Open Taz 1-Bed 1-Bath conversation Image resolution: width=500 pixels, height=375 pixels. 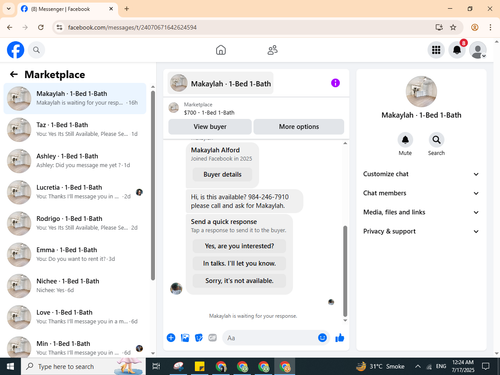75,129
